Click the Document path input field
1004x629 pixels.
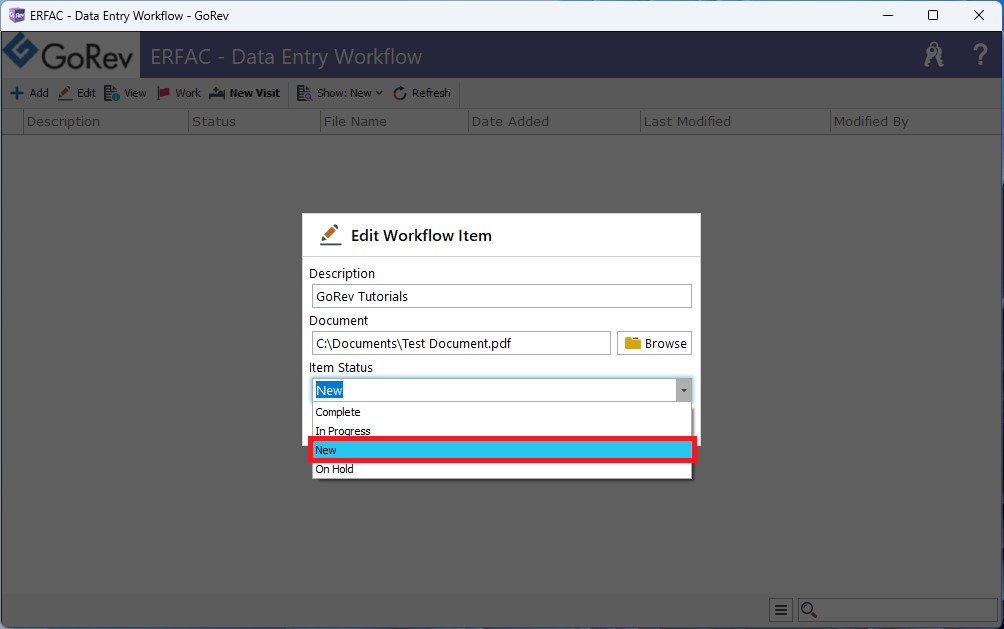click(x=461, y=343)
